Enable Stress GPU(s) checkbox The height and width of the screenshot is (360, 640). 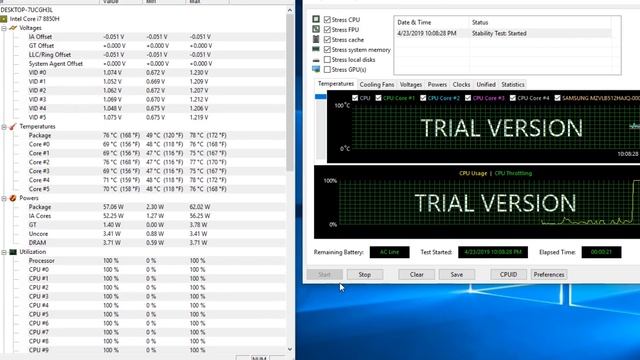(x=327, y=69)
